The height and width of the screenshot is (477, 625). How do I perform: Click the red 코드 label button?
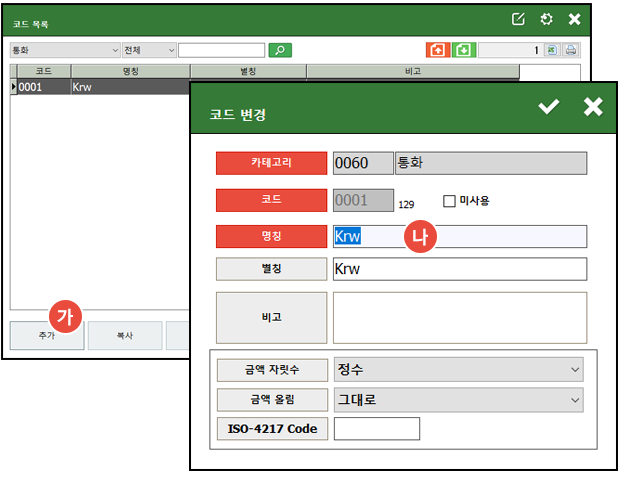pos(271,200)
